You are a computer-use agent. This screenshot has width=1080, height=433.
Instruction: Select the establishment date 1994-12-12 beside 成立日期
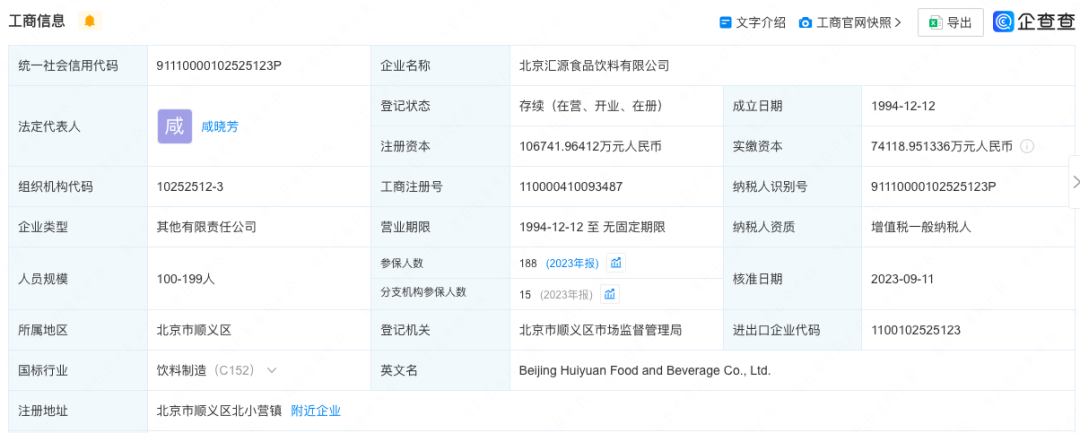point(903,106)
